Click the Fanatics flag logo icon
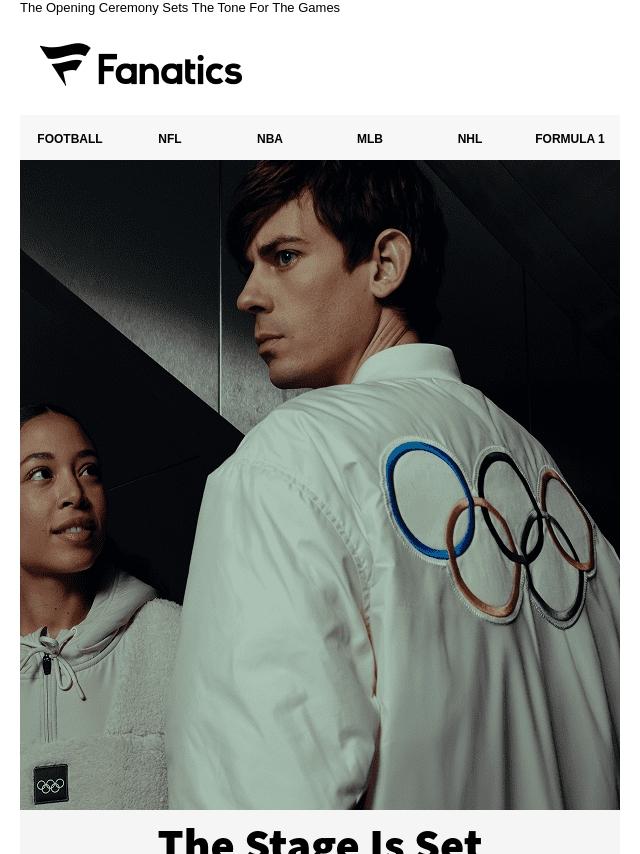 [65, 64]
